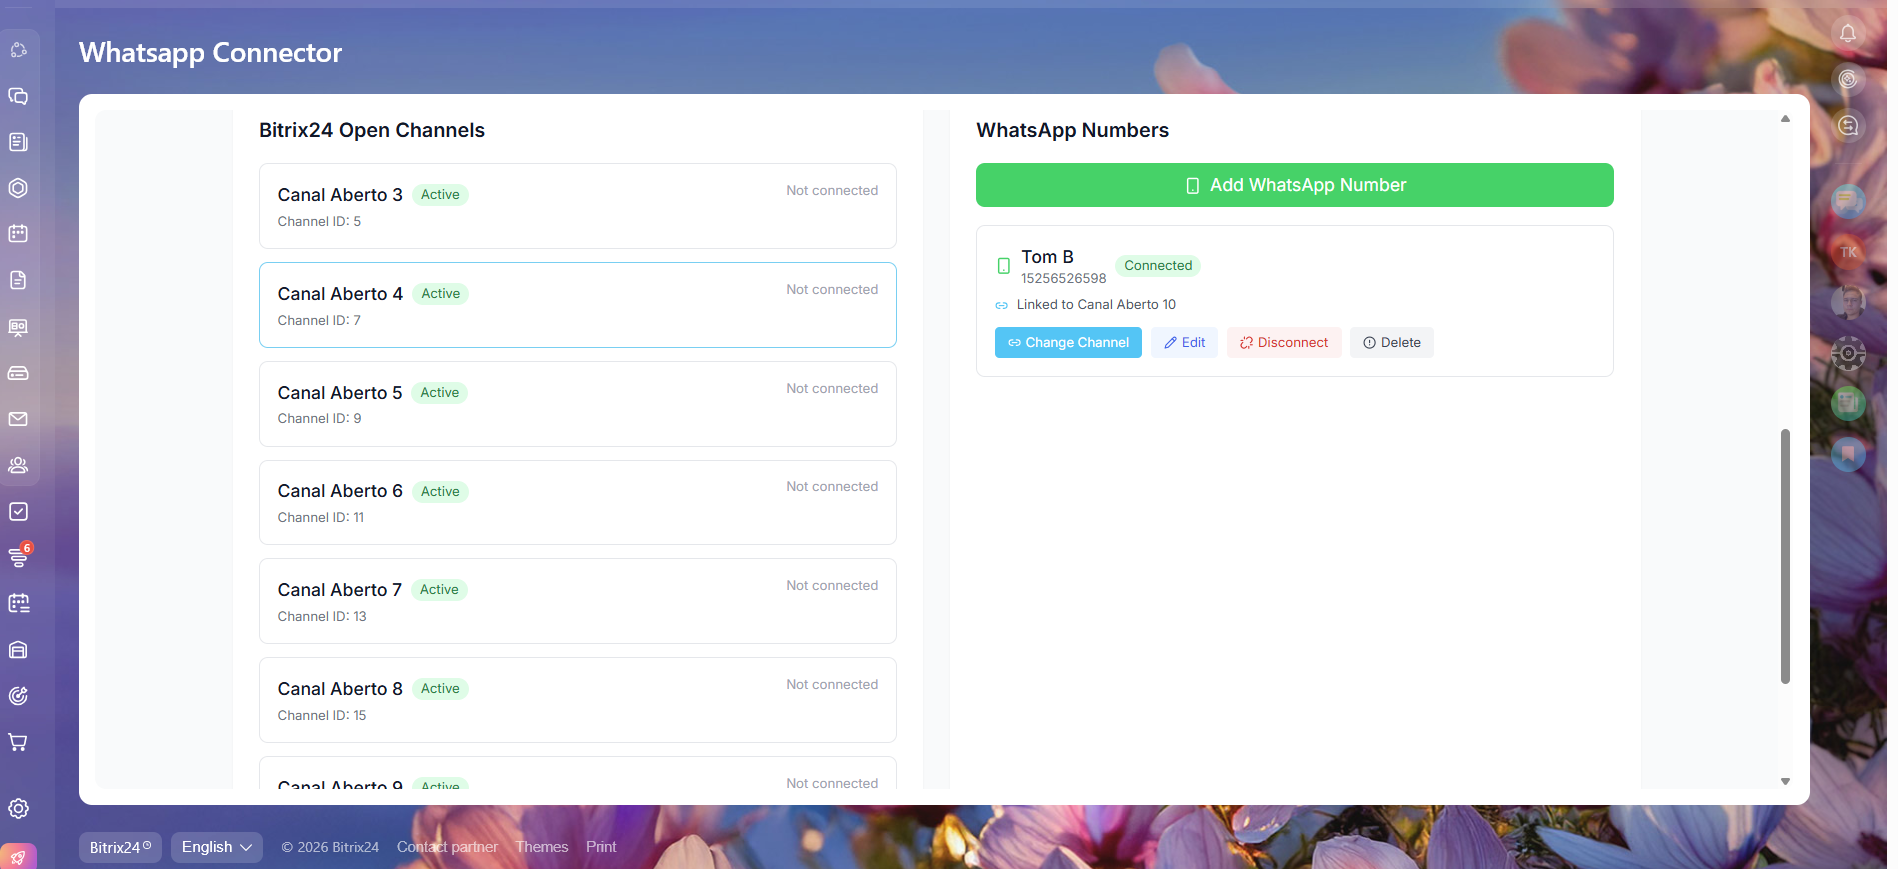The height and width of the screenshot is (869, 1898).
Task: Open the Tasks checkmark icon in sidebar
Action: pos(18,512)
